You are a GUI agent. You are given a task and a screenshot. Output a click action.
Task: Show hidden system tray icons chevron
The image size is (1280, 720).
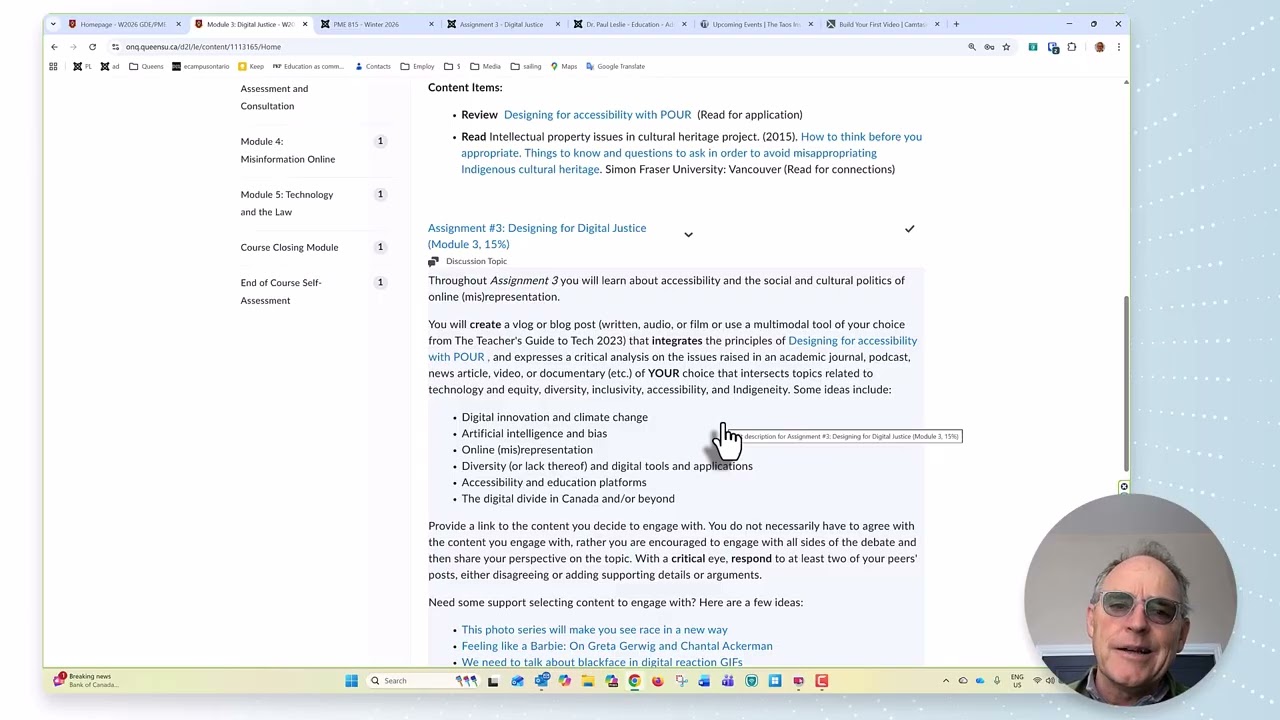tap(945, 681)
